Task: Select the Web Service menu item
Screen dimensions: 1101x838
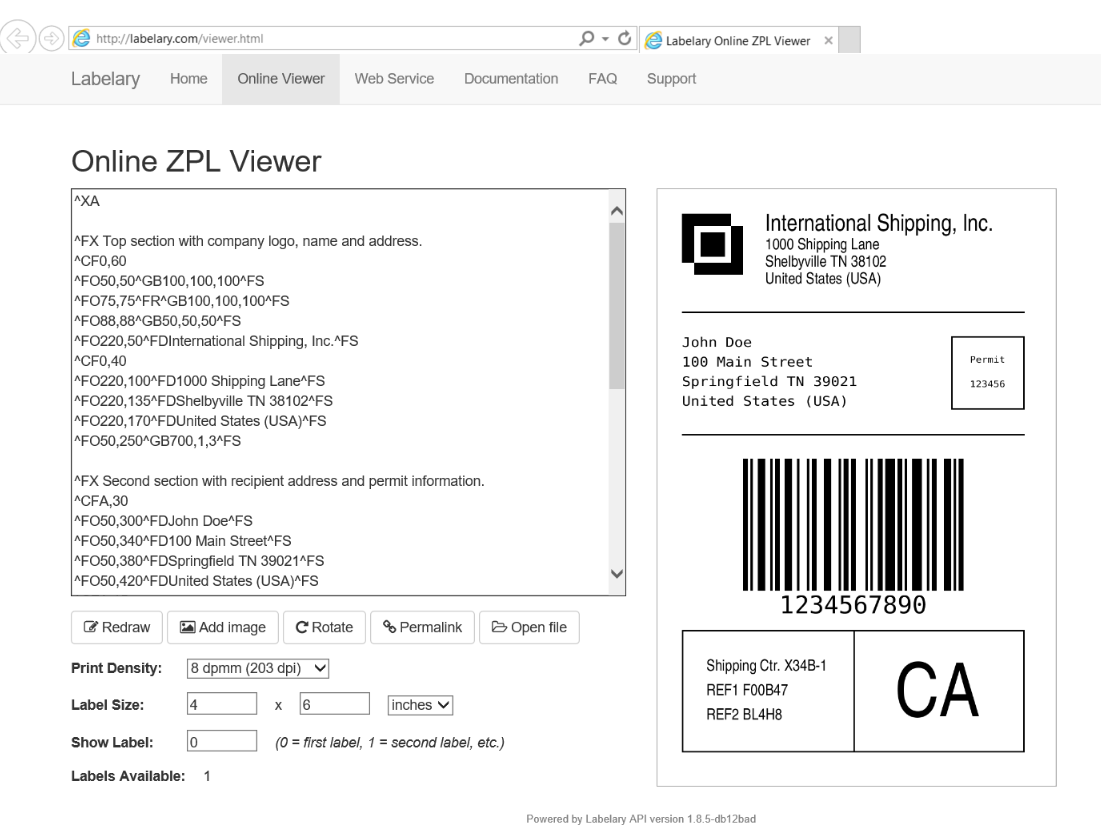Action: (x=394, y=78)
